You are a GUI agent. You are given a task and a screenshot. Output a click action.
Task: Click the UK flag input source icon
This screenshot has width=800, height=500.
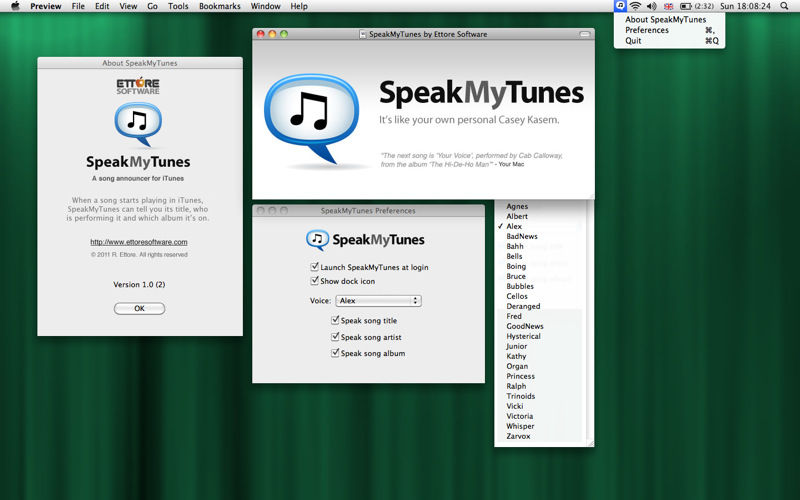click(668, 7)
